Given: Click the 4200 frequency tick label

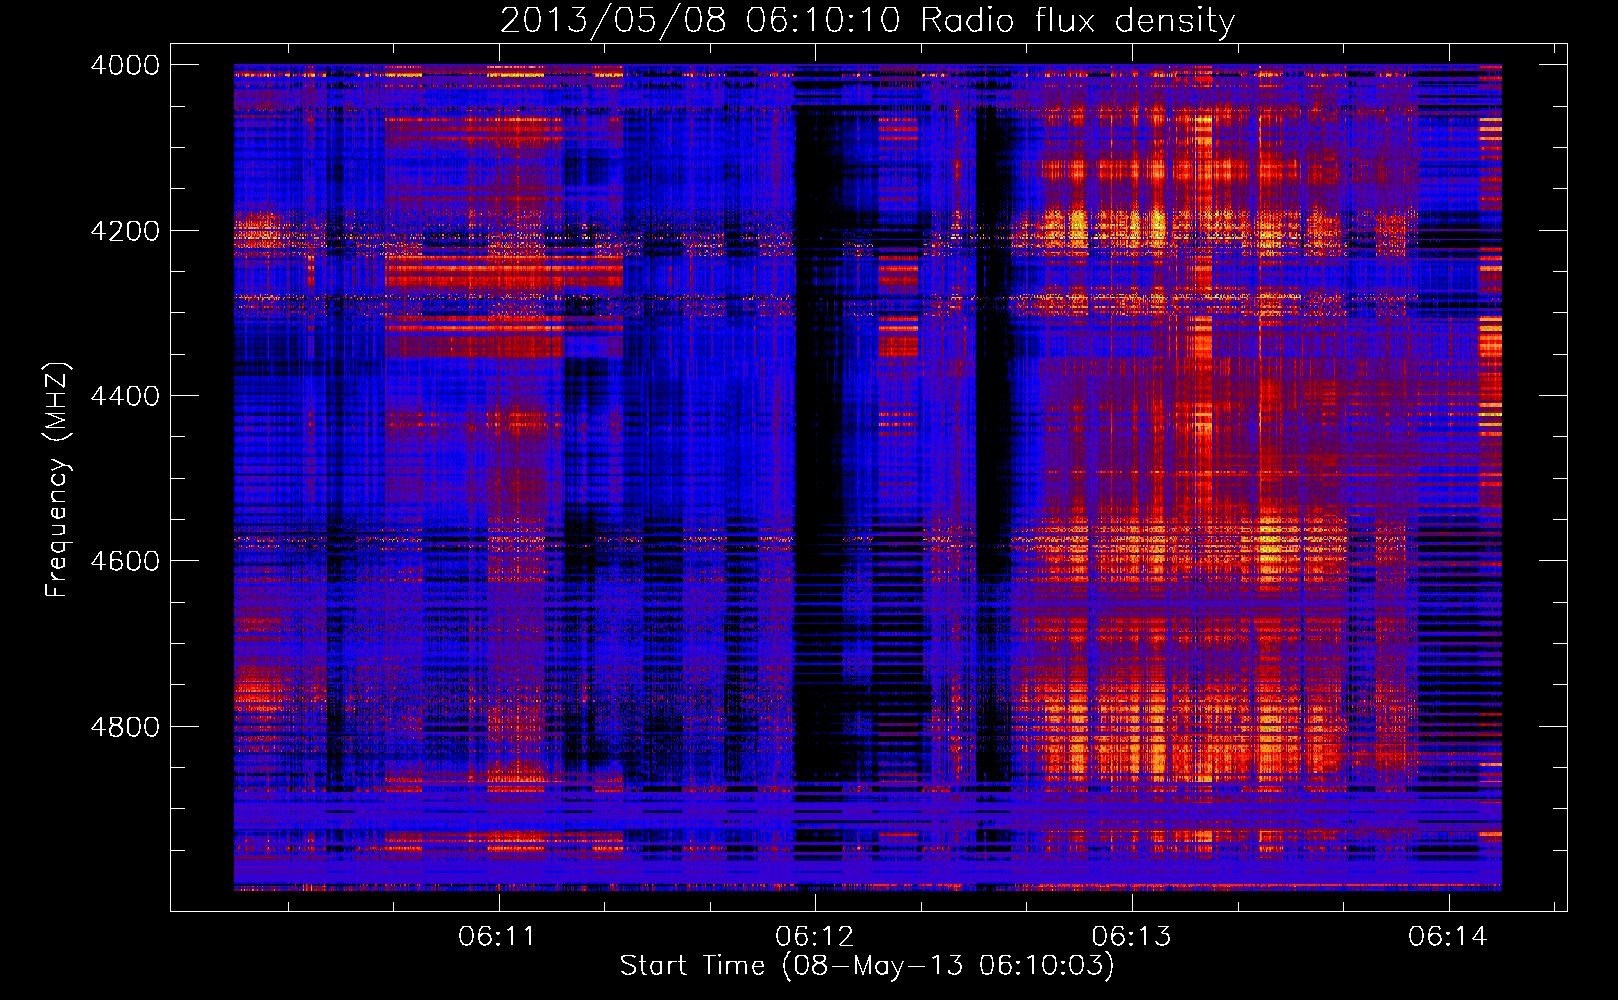Looking at the screenshot, I should point(125,231).
